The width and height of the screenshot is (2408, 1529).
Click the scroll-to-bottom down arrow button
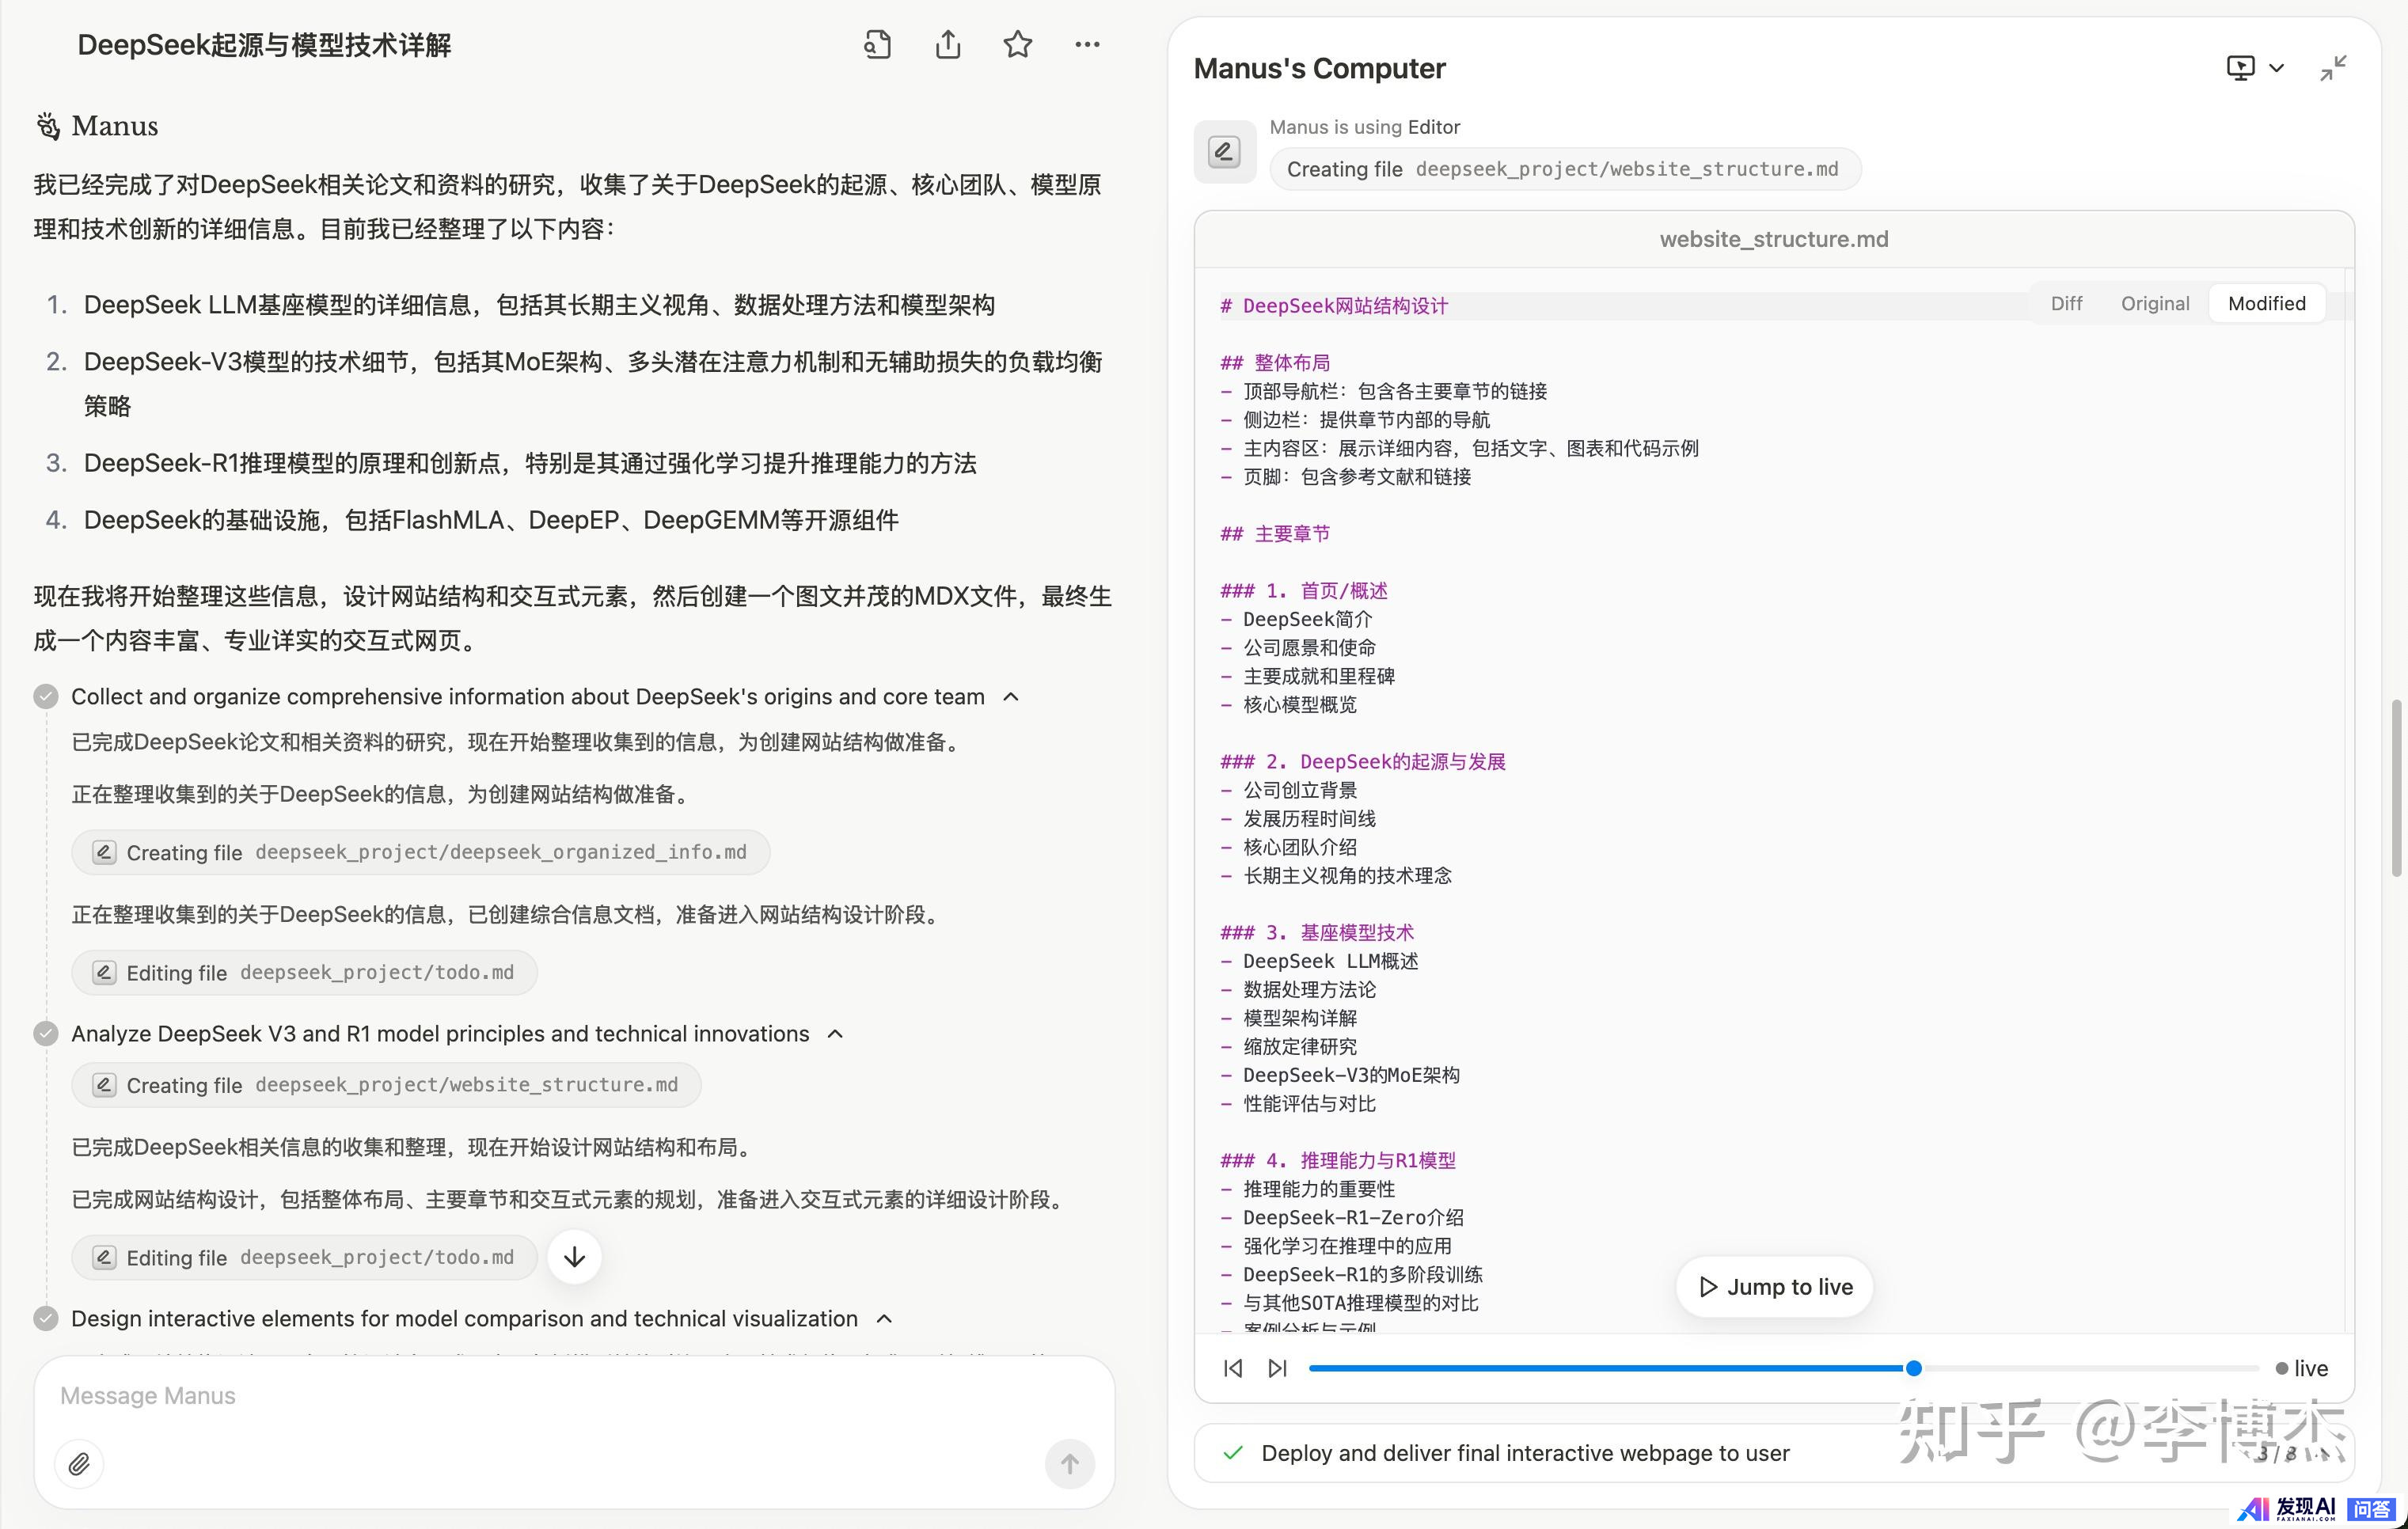(x=574, y=1257)
